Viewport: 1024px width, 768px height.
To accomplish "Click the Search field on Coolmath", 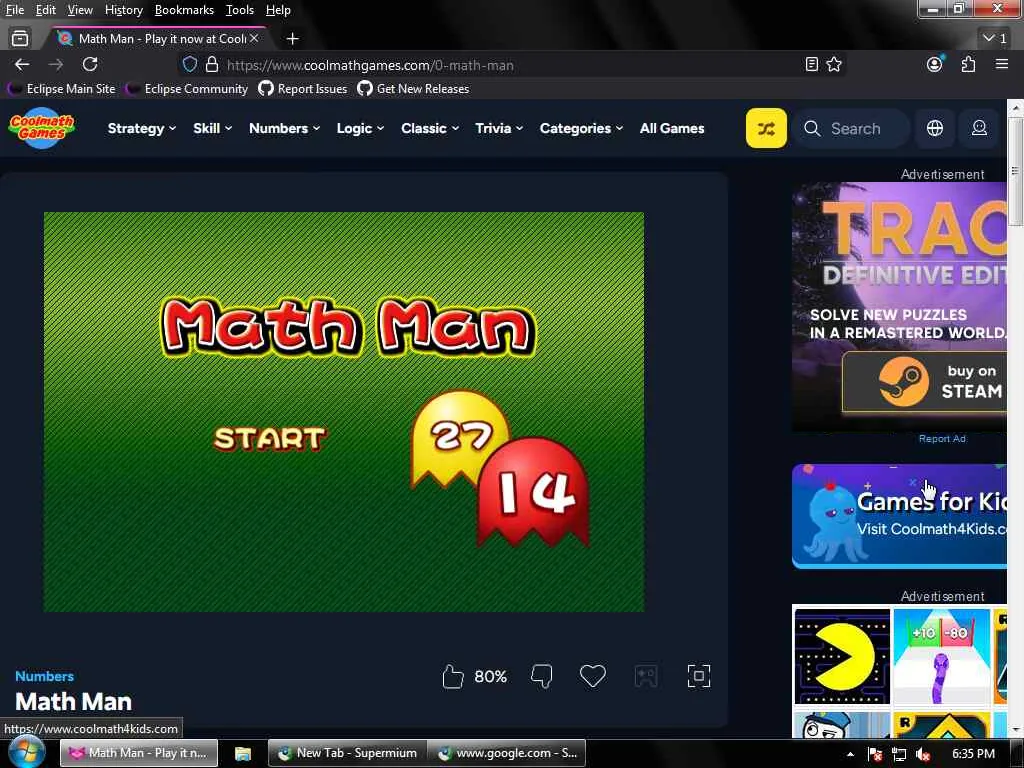I will point(850,128).
